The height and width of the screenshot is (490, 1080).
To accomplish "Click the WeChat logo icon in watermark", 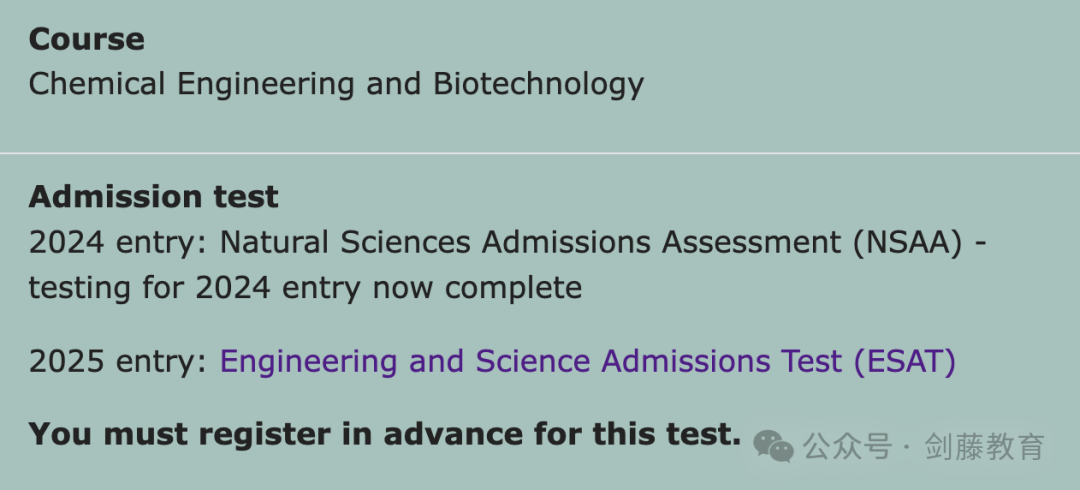I will click(773, 447).
